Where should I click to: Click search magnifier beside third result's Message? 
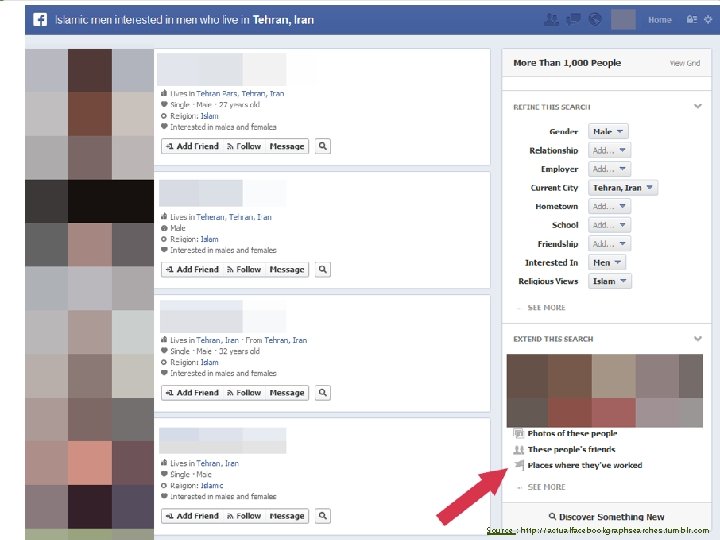pos(323,393)
